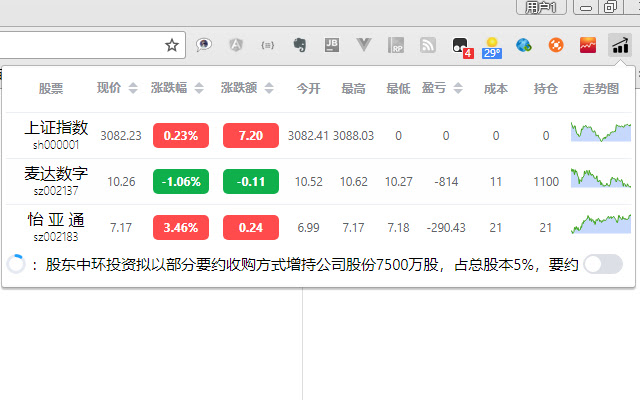Viewport: 640px width, 400px height.
Task: Click the 0.24 change amount badge
Action: [x=251, y=228]
